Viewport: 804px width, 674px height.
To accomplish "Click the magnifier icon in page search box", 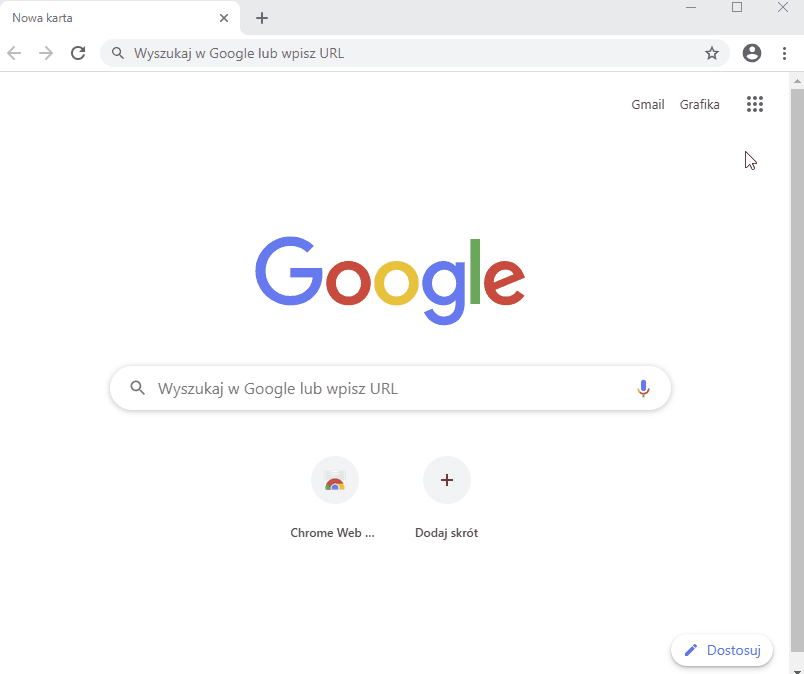I will [x=137, y=388].
